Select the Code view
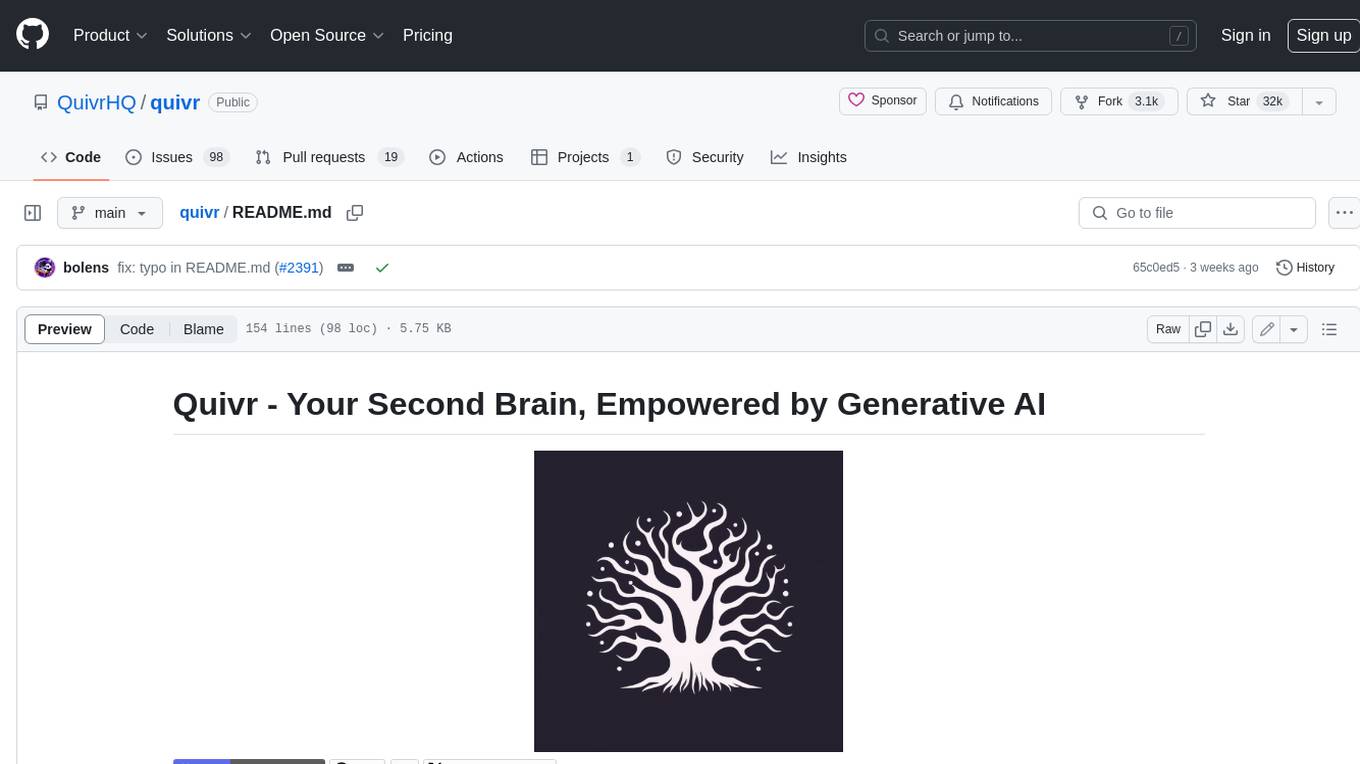1360x764 pixels. (137, 329)
